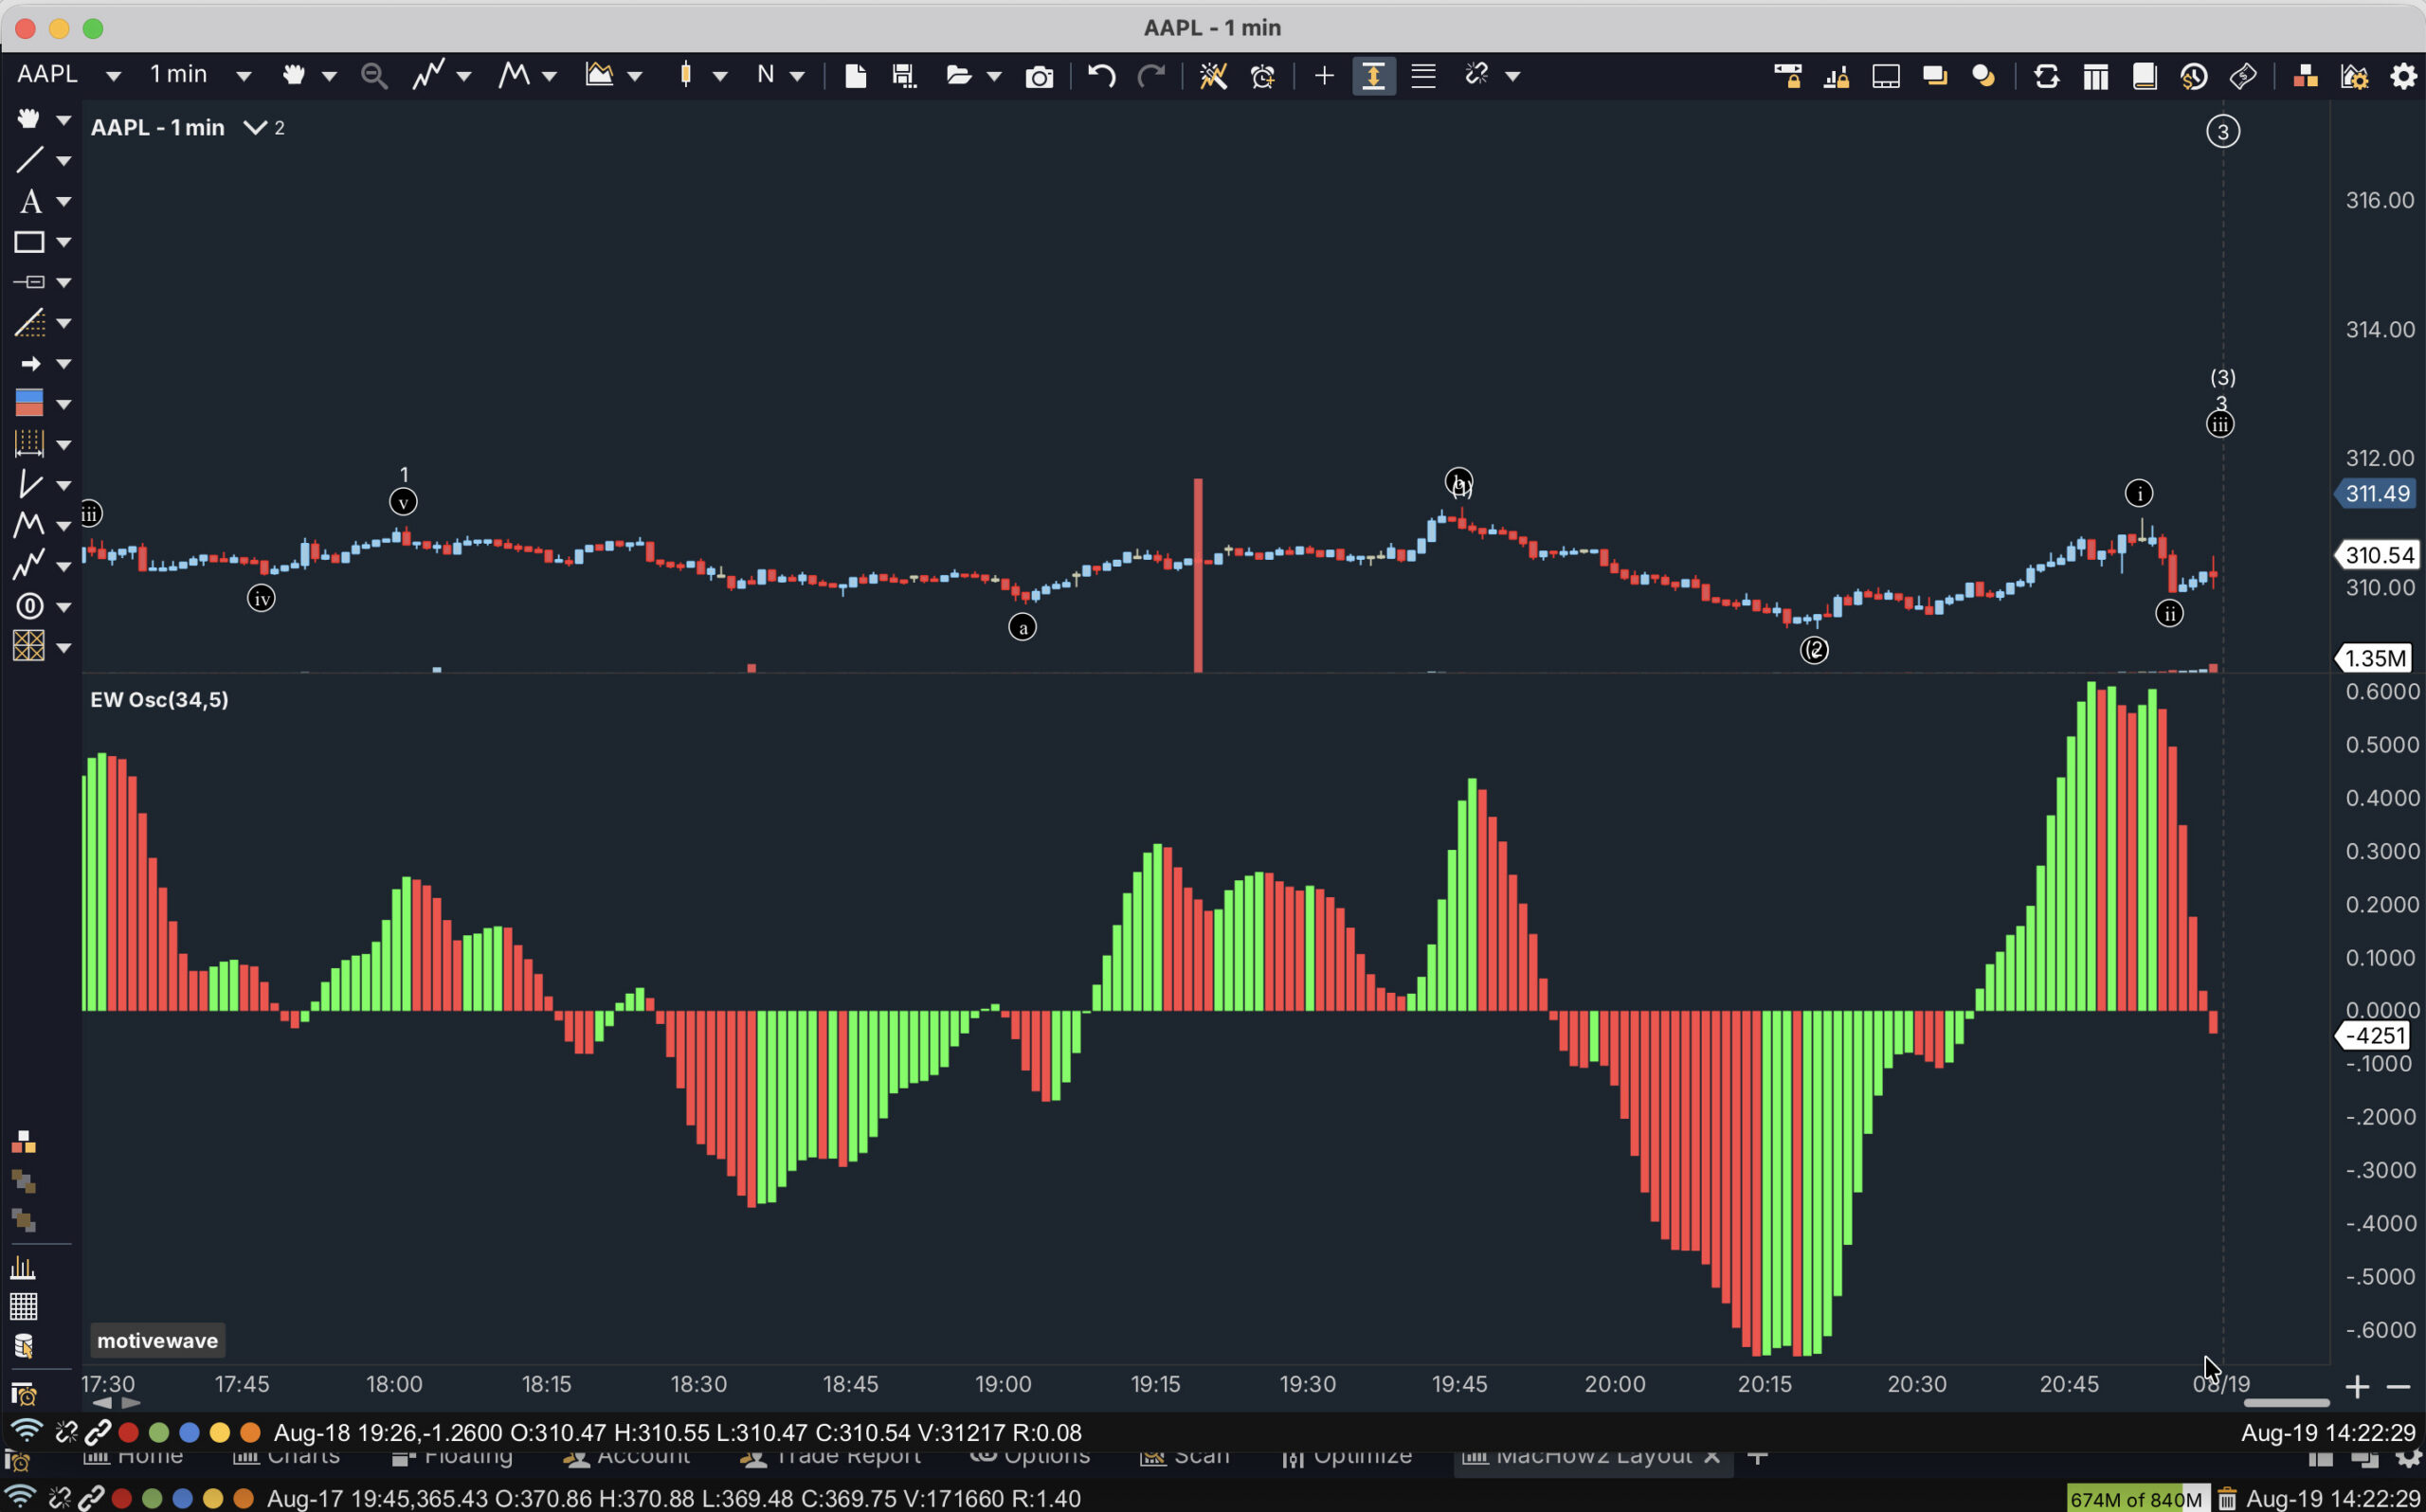Screen dimensions: 2426x1512
Task: Switch to the Account tab
Action: click(x=627, y=1458)
